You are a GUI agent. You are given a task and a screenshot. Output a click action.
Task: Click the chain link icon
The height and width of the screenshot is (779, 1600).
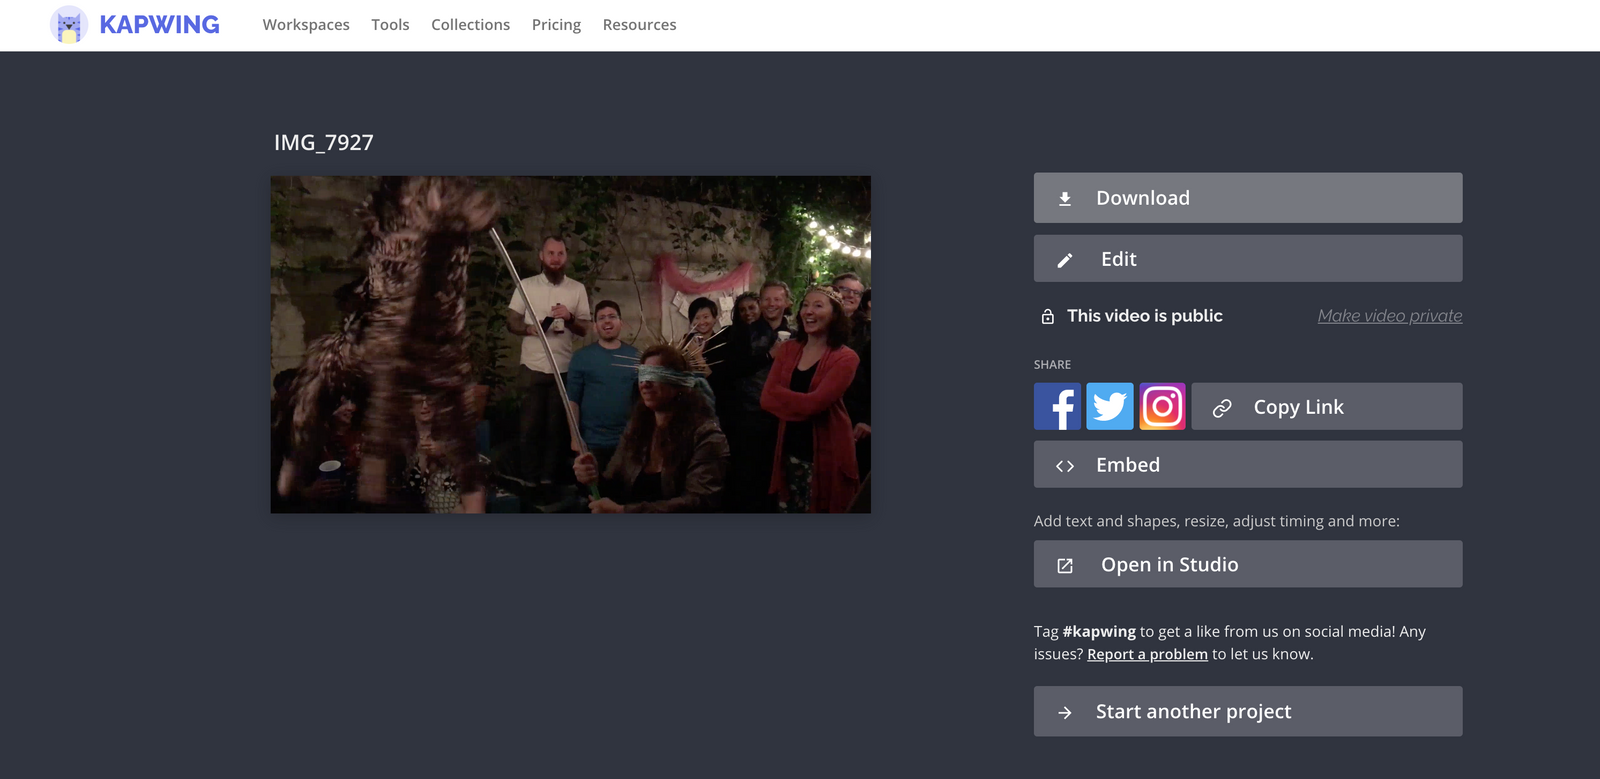point(1222,408)
